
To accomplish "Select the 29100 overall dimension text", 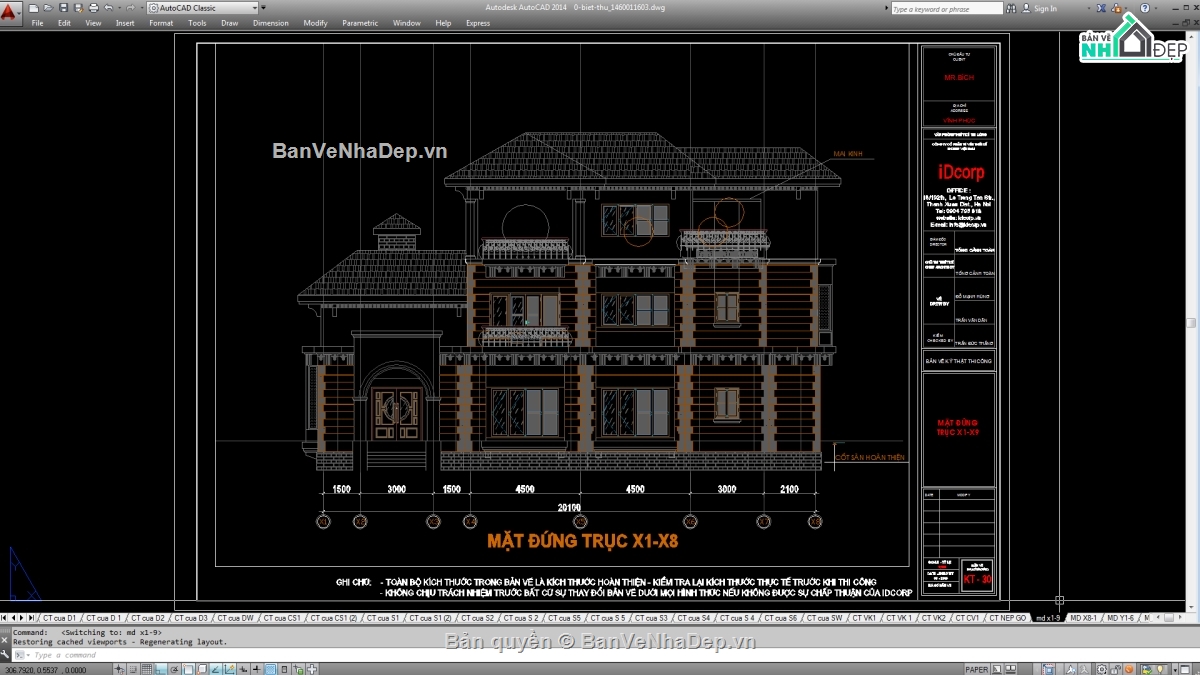I will [570, 508].
